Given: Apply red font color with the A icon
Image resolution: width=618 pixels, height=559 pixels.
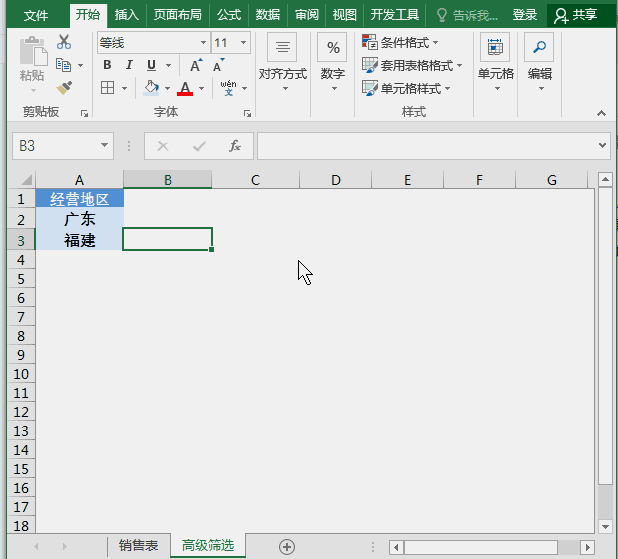Looking at the screenshot, I should [x=185, y=88].
